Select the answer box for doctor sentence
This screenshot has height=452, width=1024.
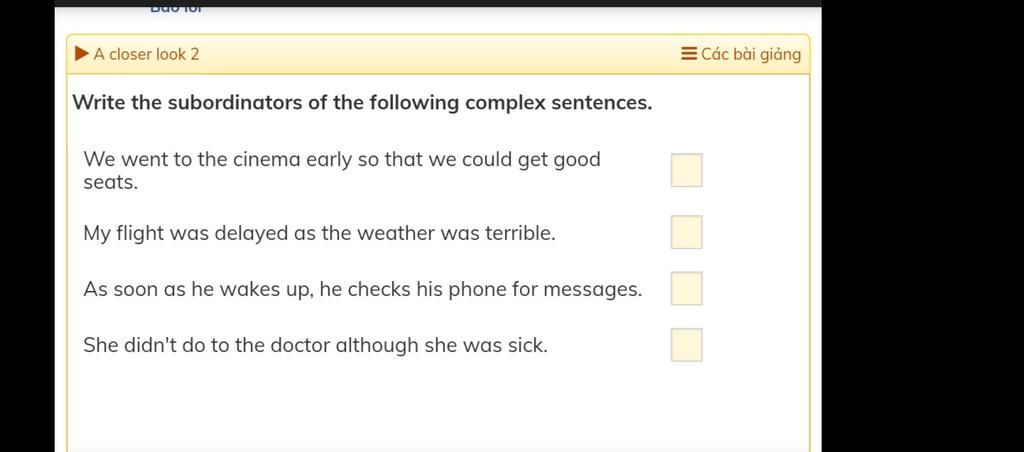(x=686, y=345)
